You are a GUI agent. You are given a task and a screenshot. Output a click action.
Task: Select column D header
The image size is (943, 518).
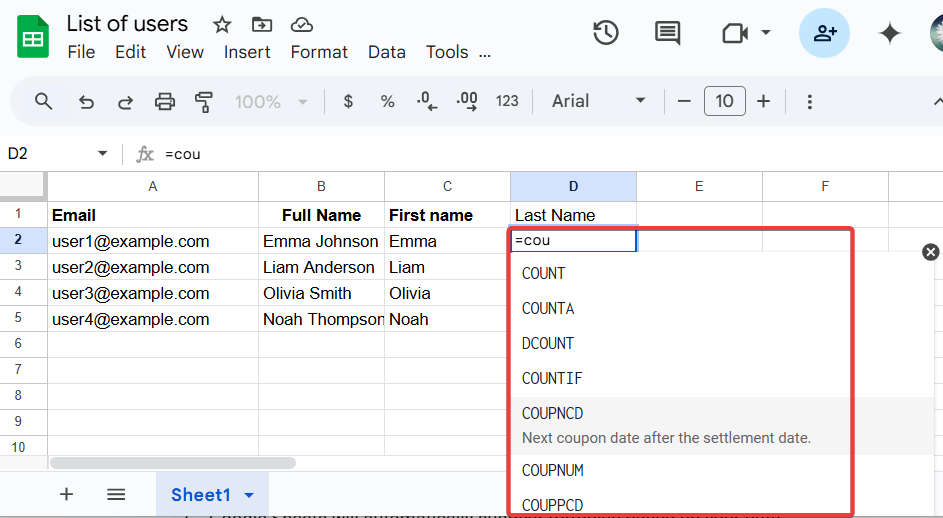(x=573, y=187)
